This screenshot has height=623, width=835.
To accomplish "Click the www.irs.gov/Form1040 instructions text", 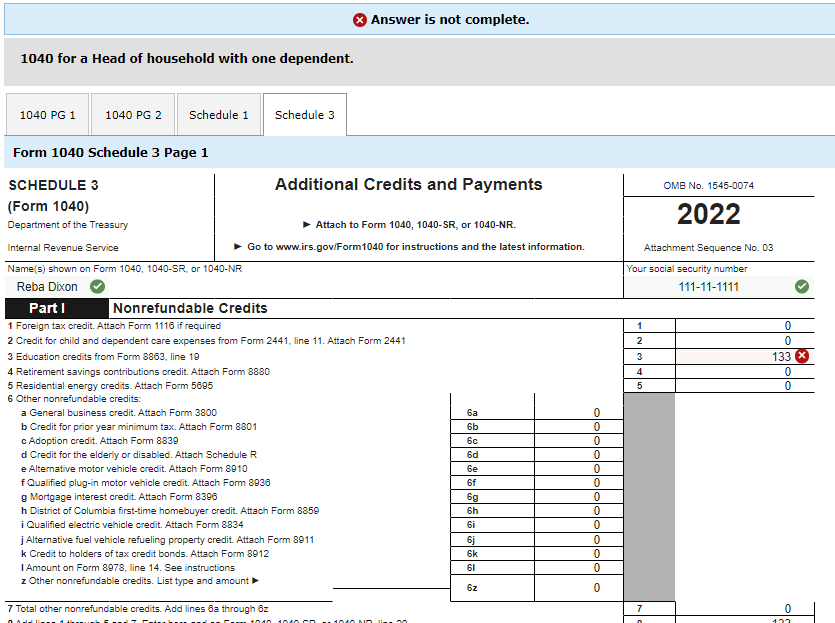I will [415, 247].
